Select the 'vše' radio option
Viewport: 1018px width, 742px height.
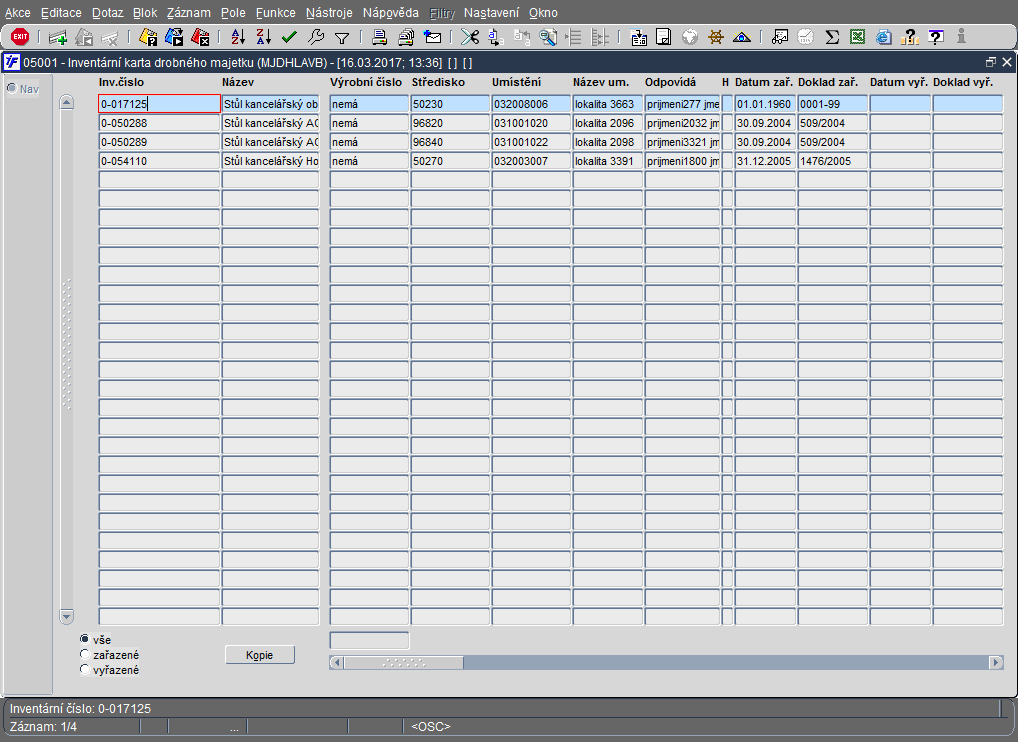tap(84, 639)
